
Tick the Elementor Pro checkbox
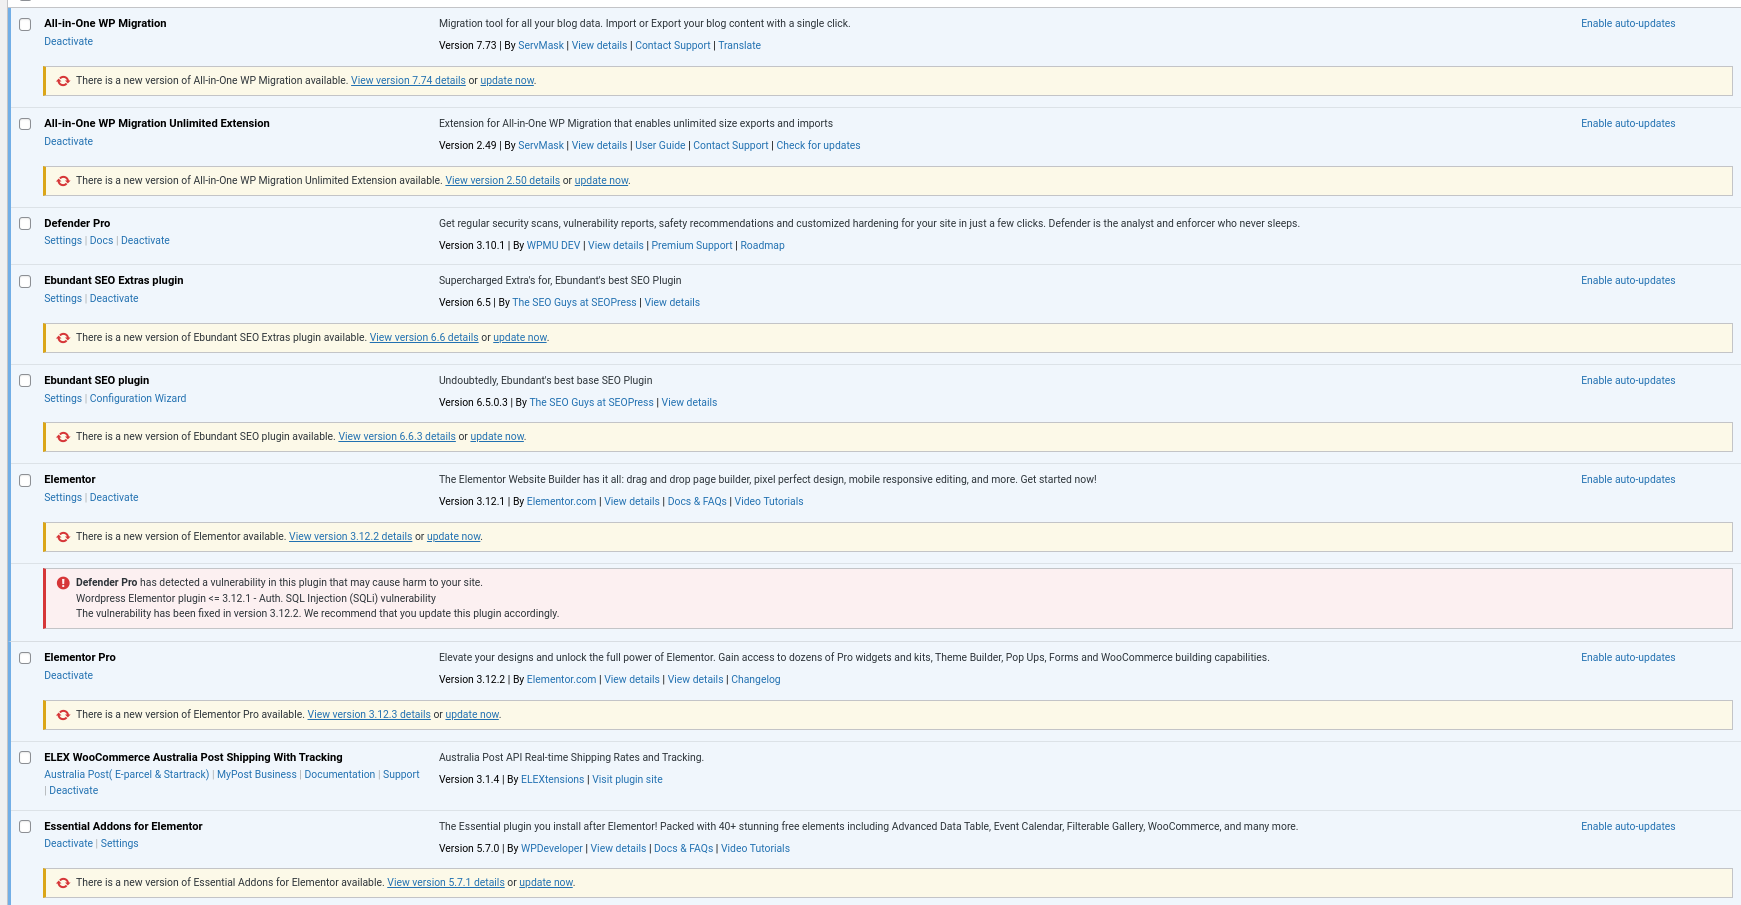coord(25,658)
